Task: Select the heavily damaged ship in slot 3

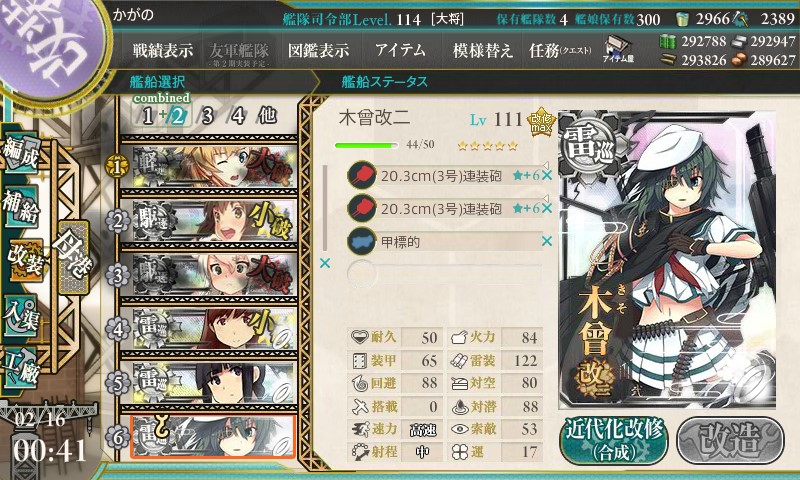Action: click(209, 274)
